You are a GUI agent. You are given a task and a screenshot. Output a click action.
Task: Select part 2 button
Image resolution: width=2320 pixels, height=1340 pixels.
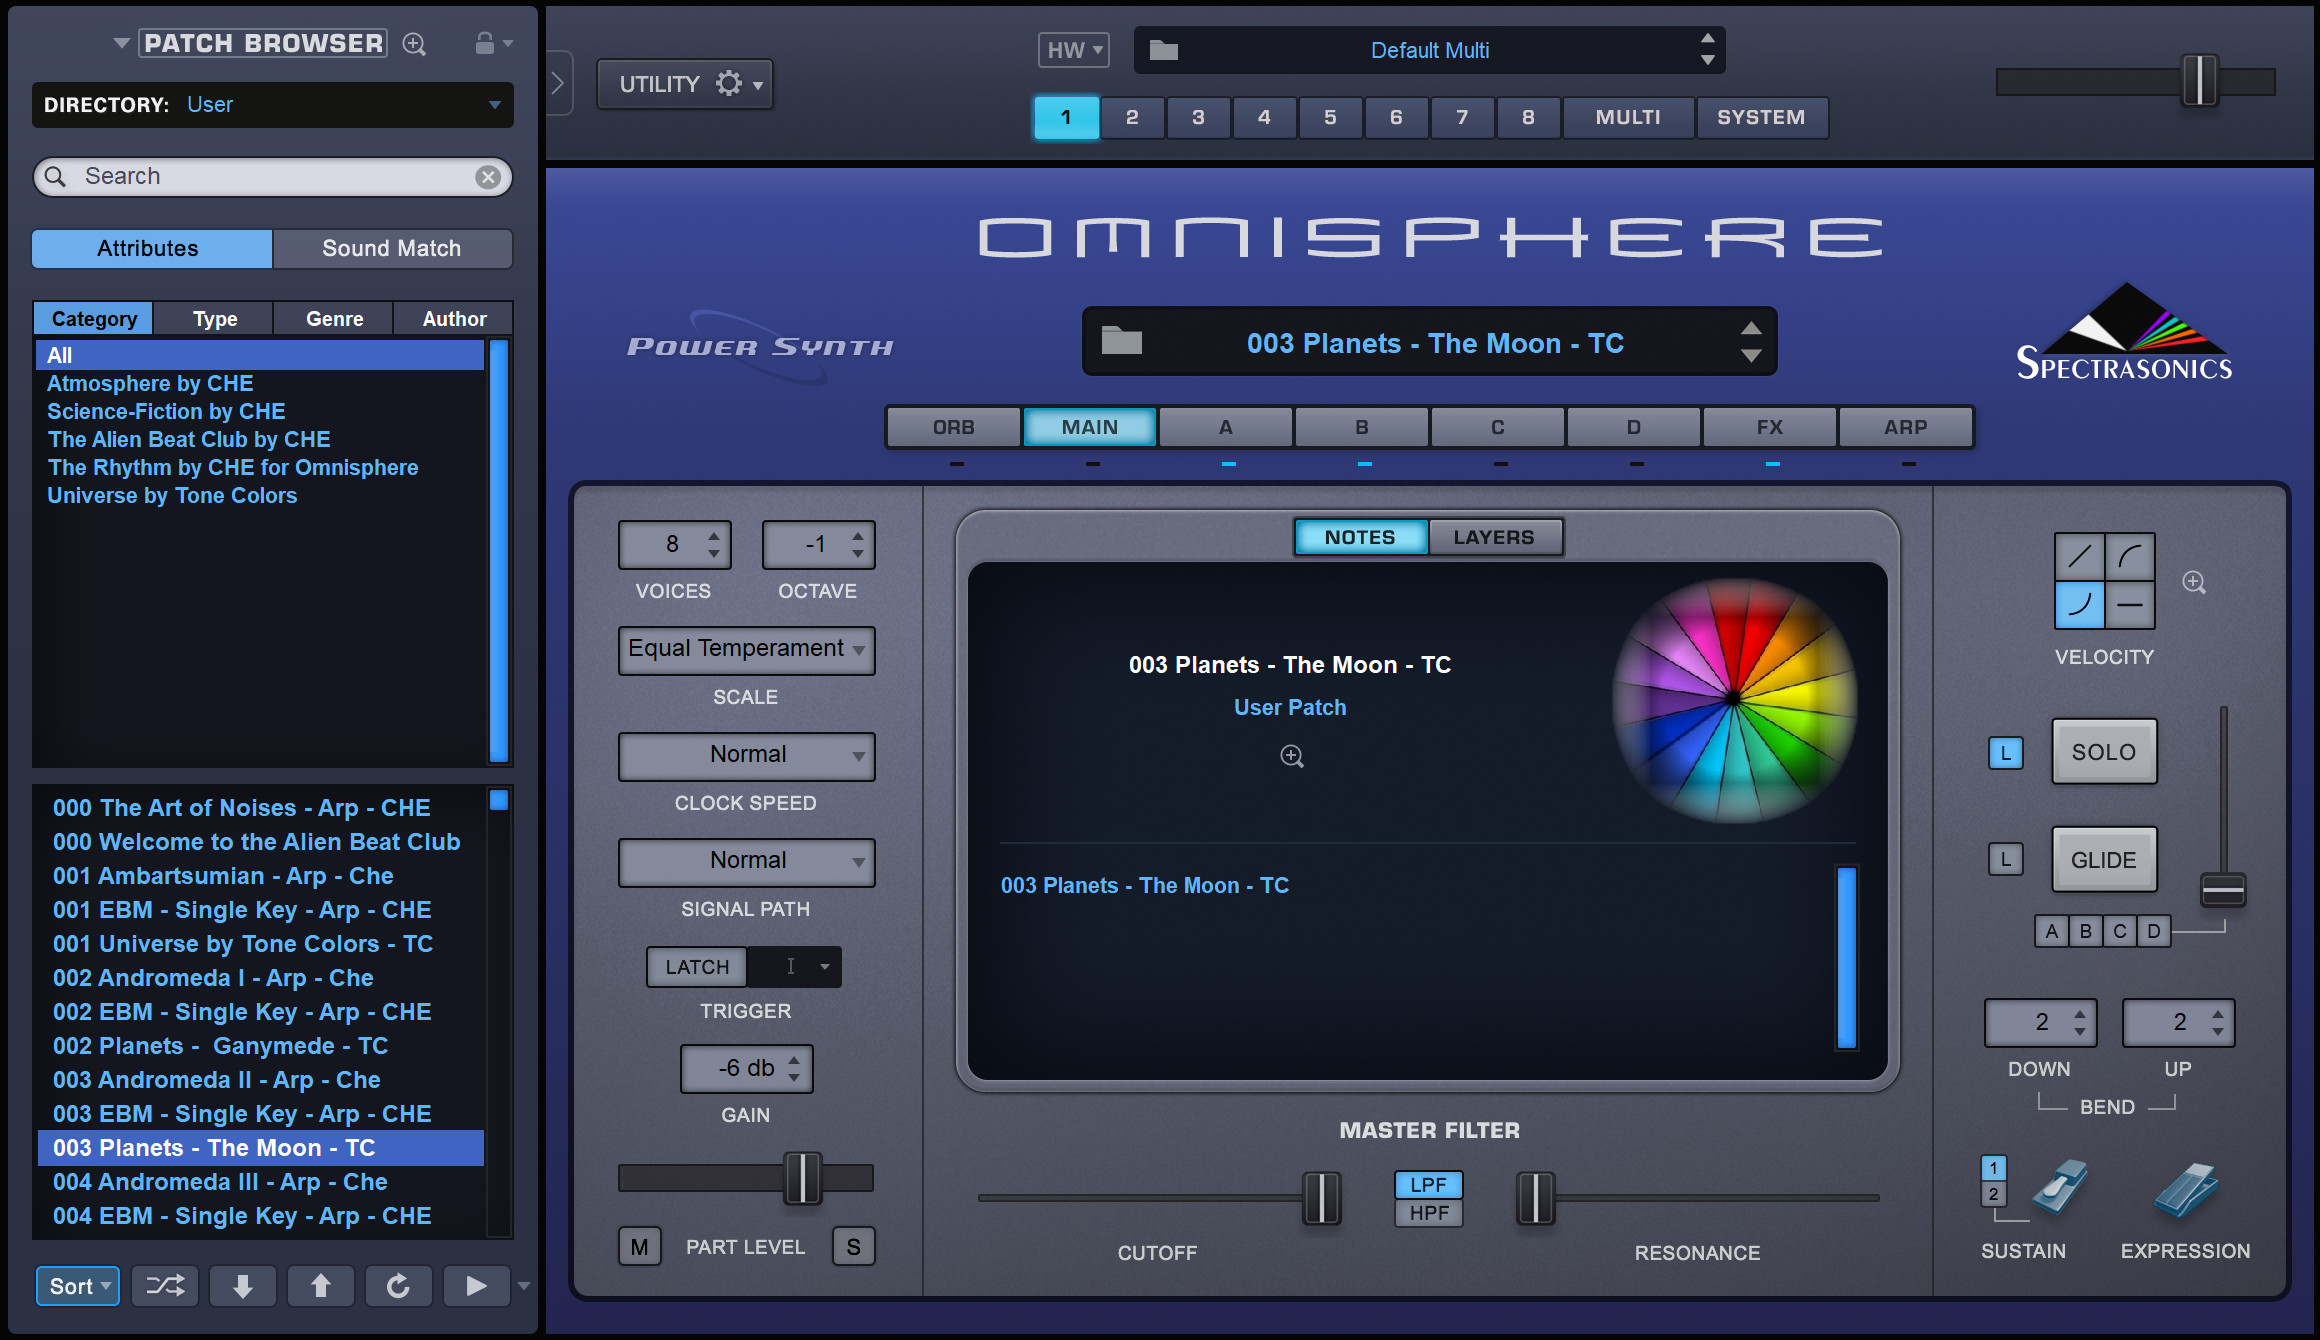pos(1132,117)
